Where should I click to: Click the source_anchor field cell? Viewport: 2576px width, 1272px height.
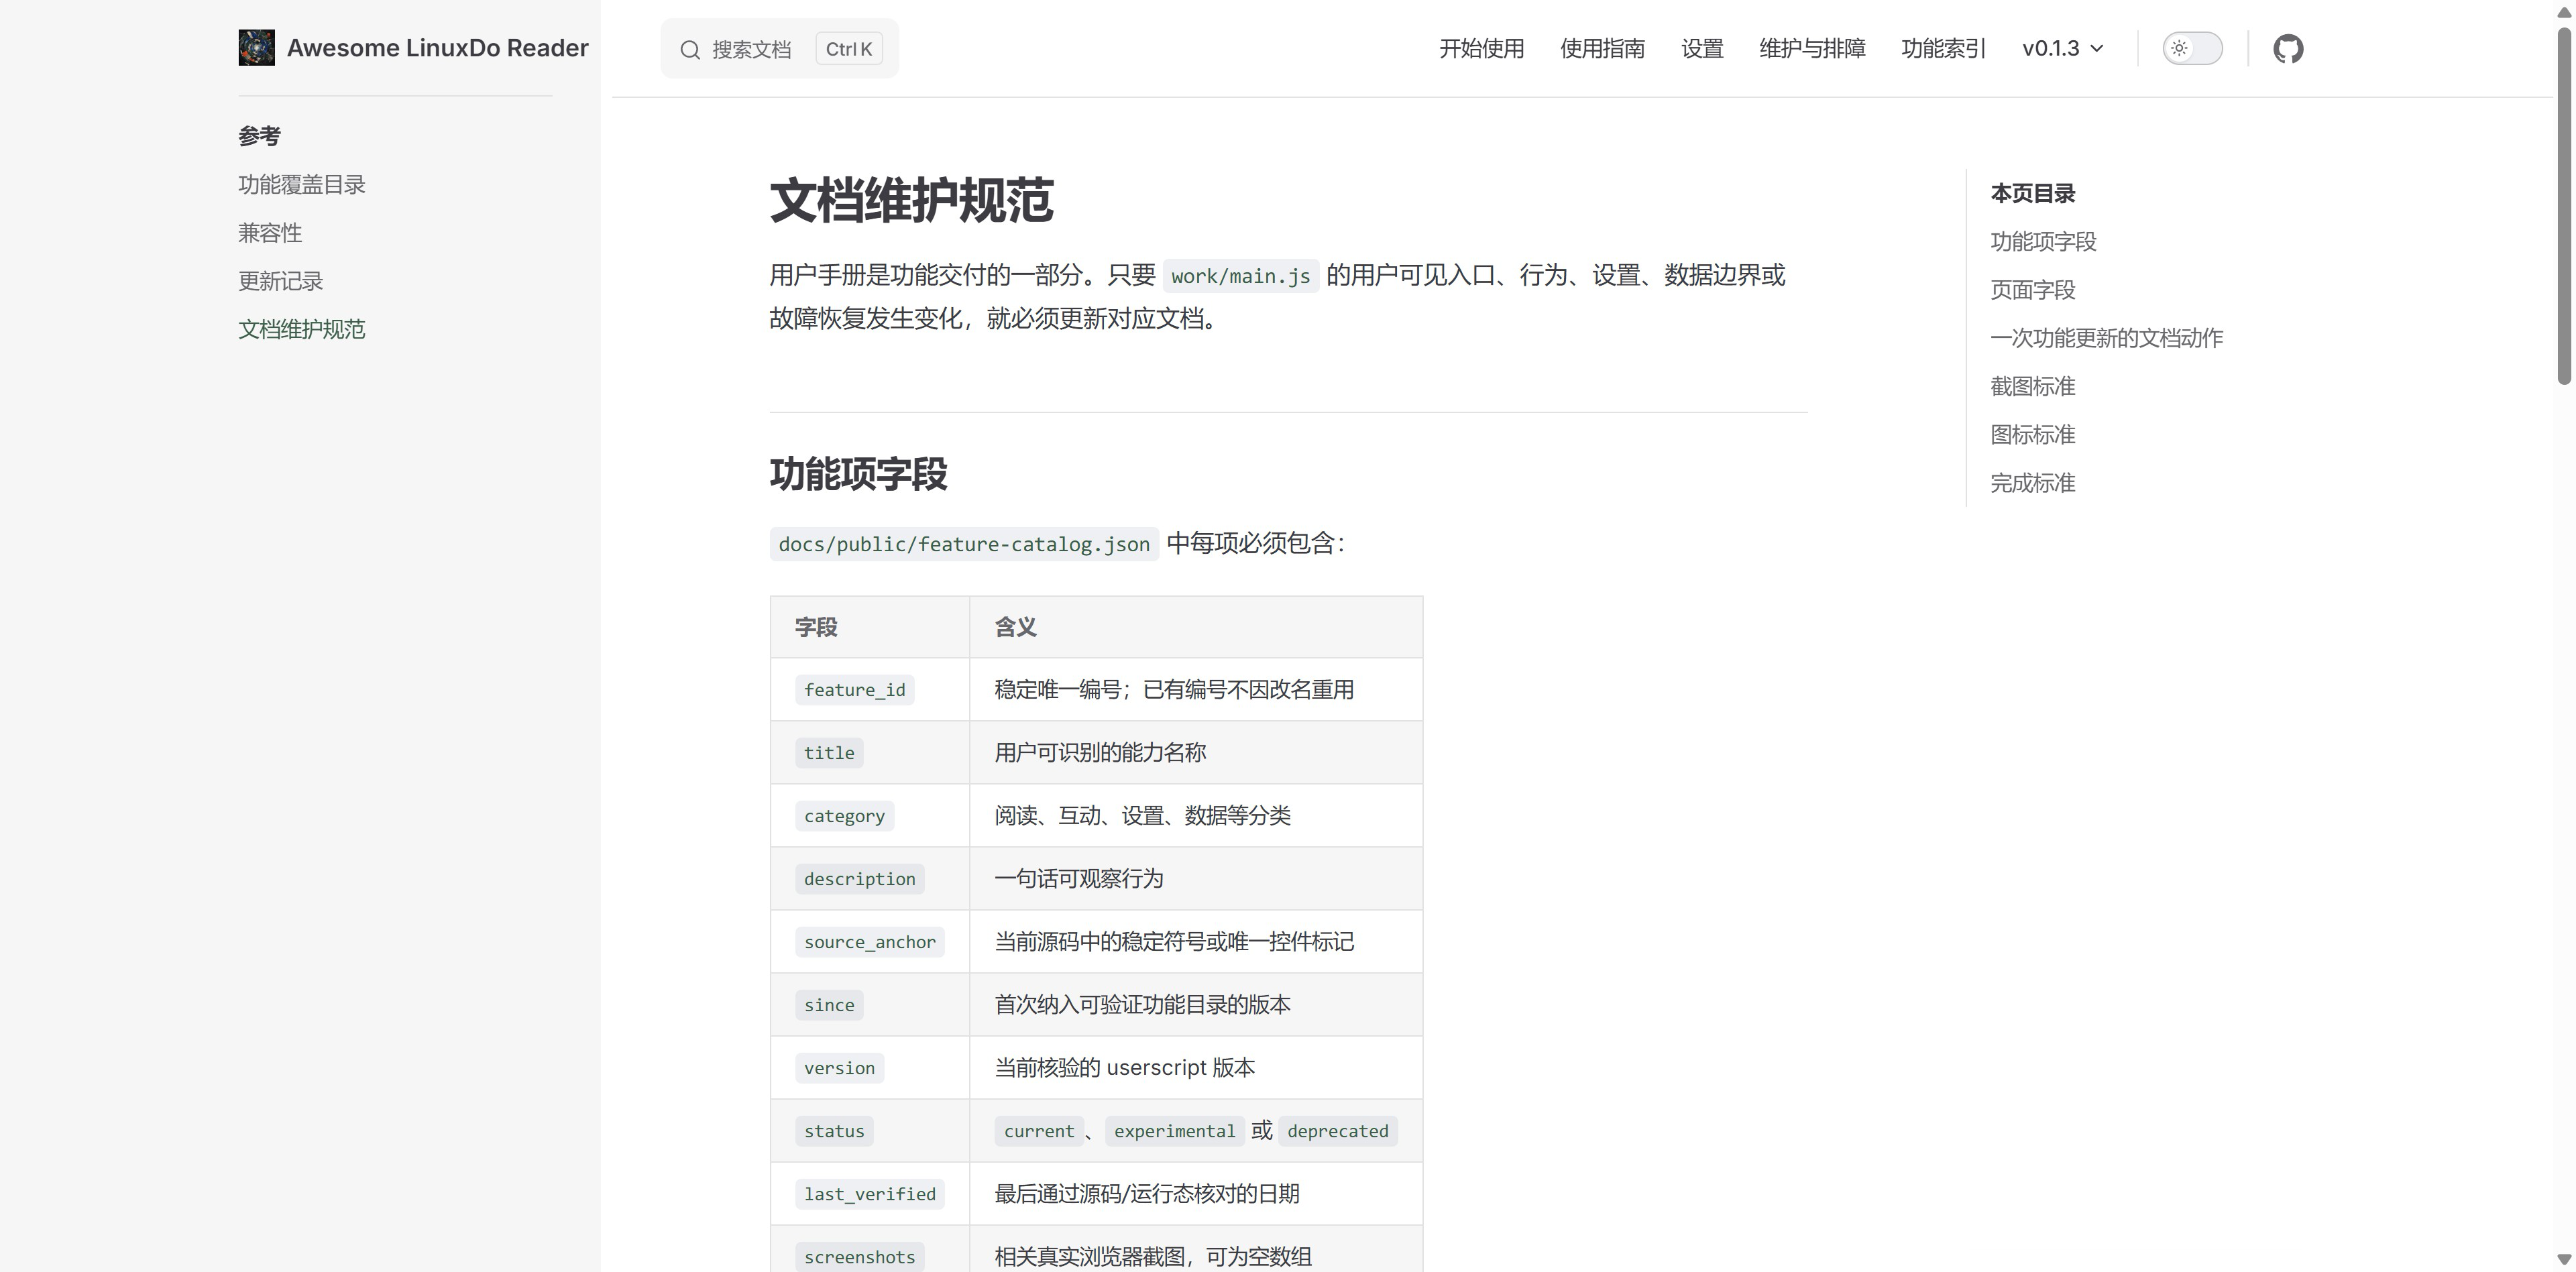click(x=869, y=942)
